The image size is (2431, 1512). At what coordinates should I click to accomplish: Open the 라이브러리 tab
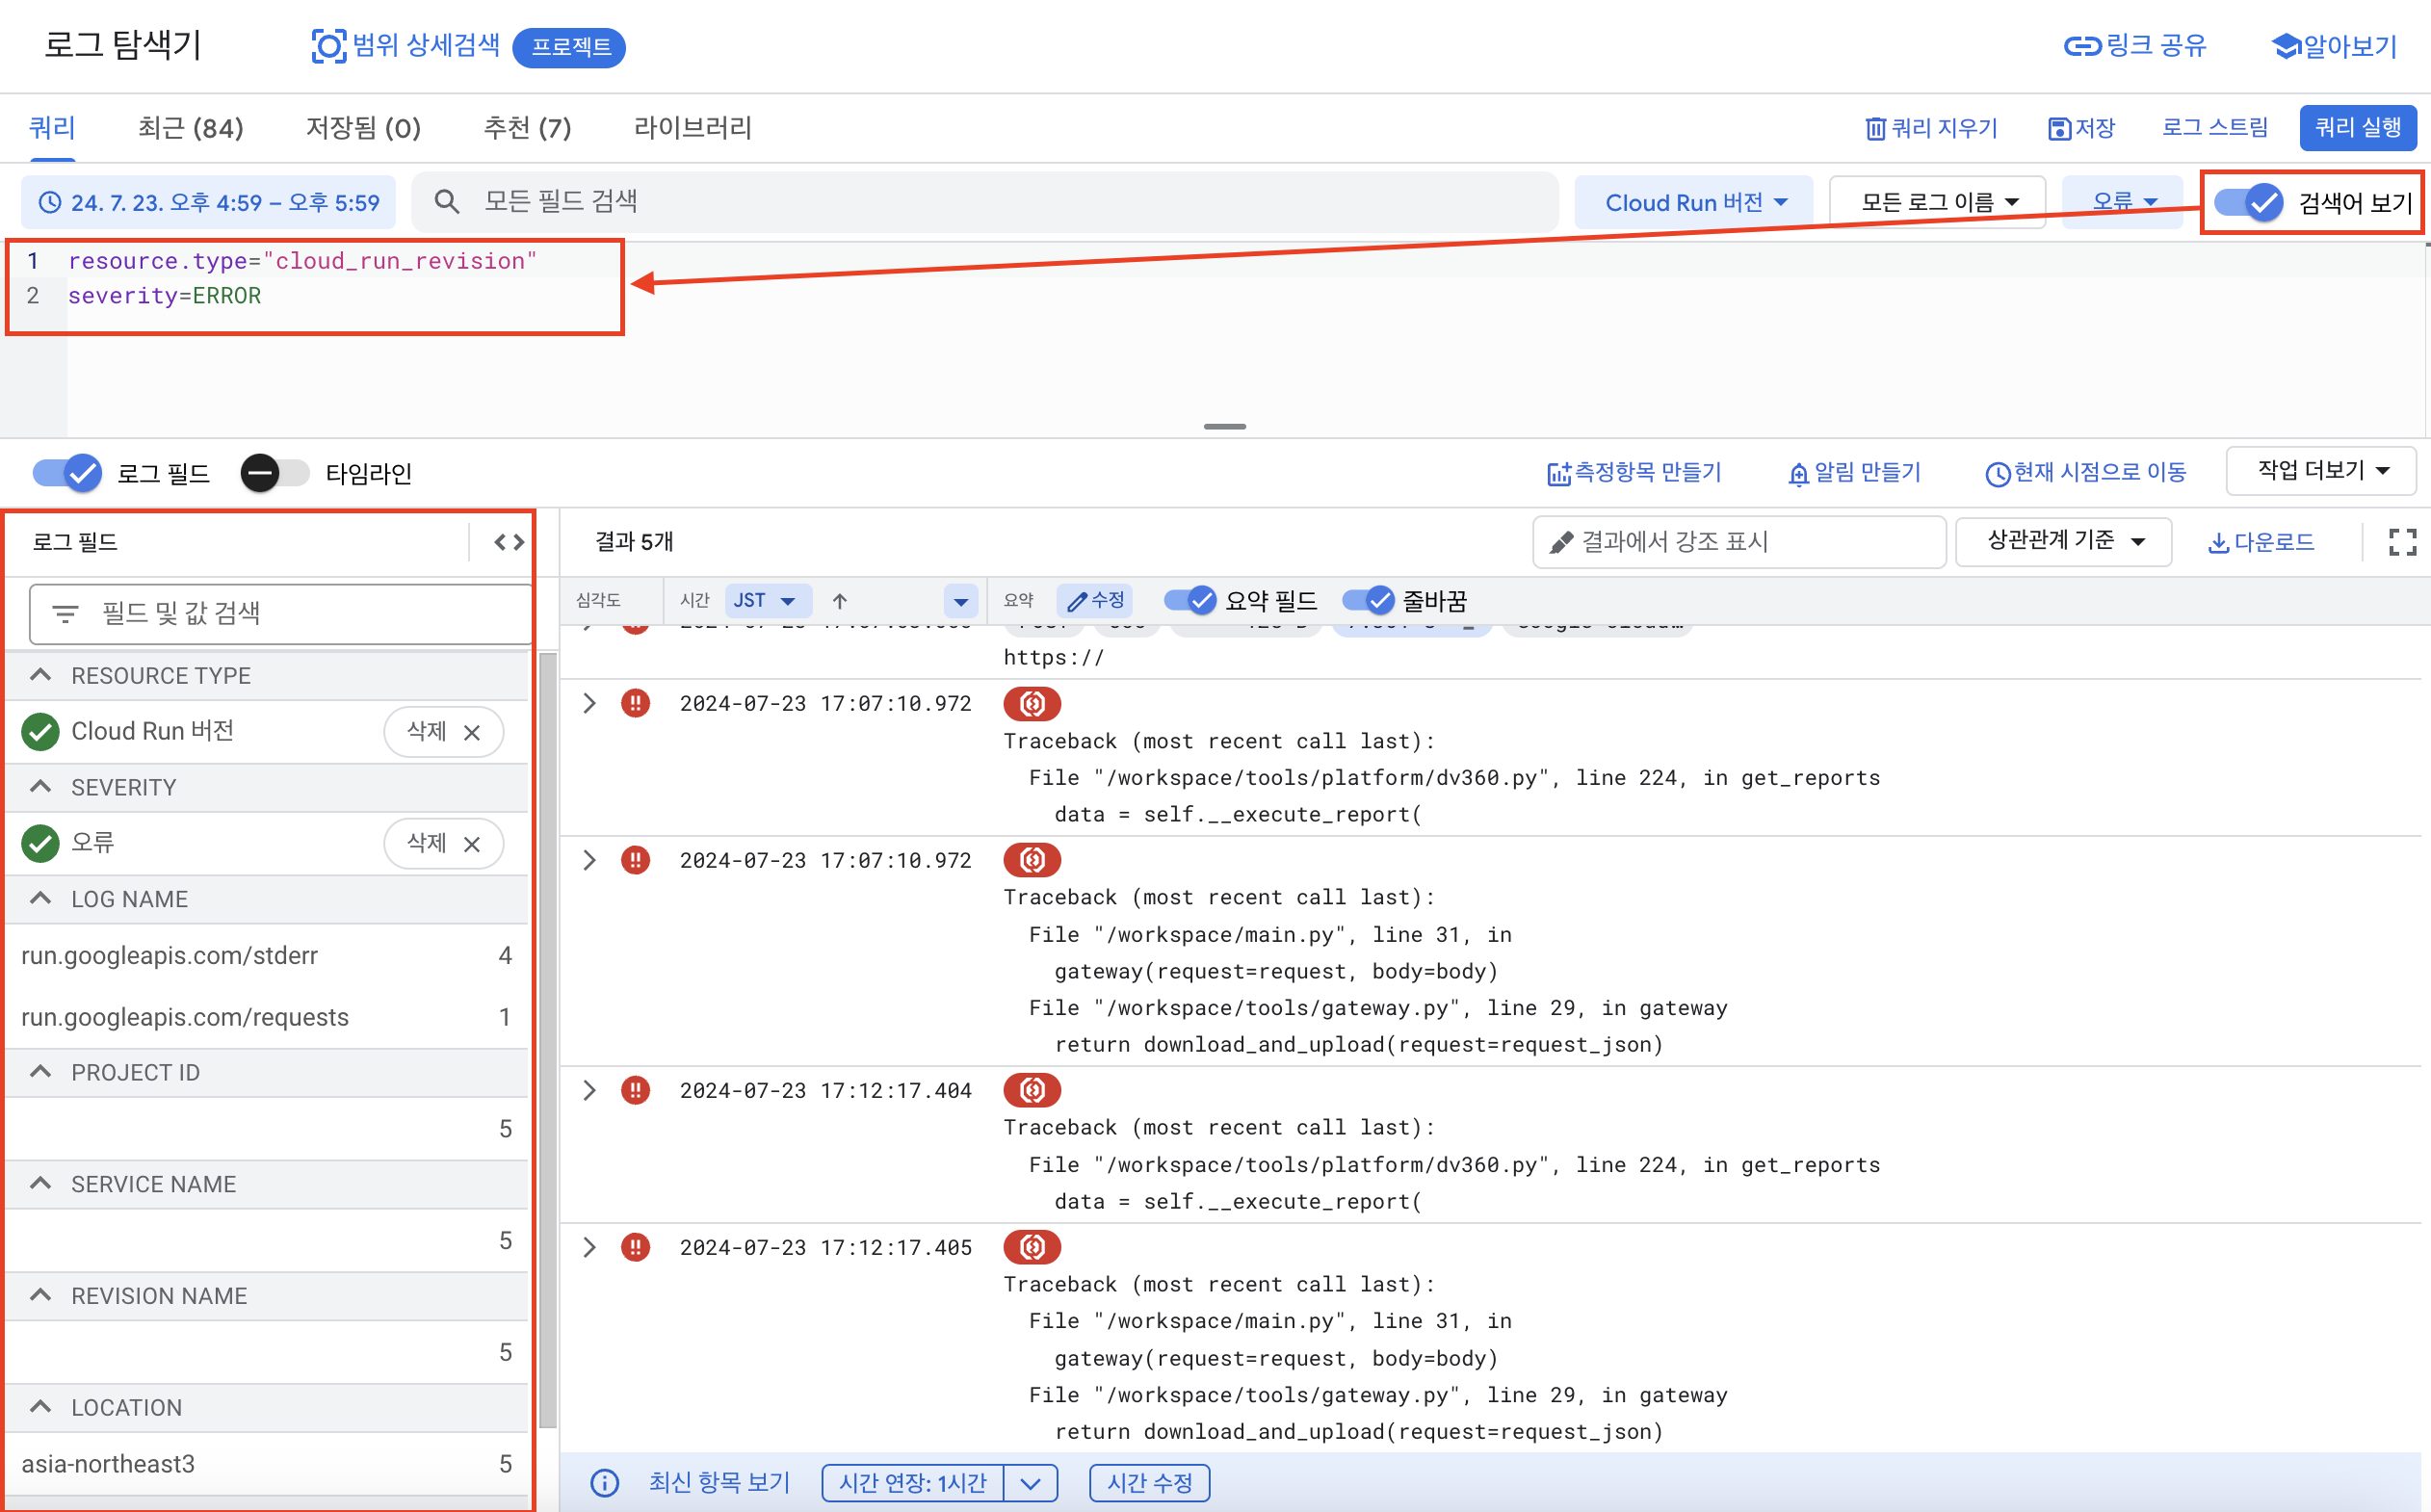[692, 128]
